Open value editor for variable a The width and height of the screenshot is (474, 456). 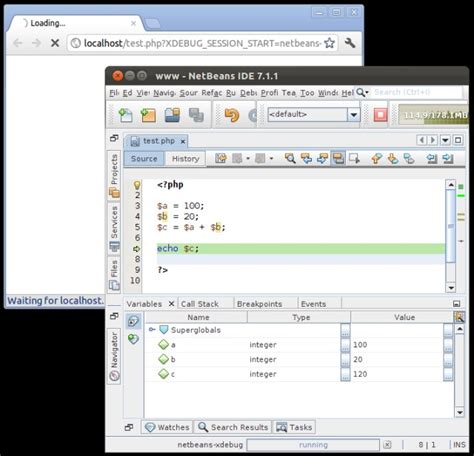(448, 345)
